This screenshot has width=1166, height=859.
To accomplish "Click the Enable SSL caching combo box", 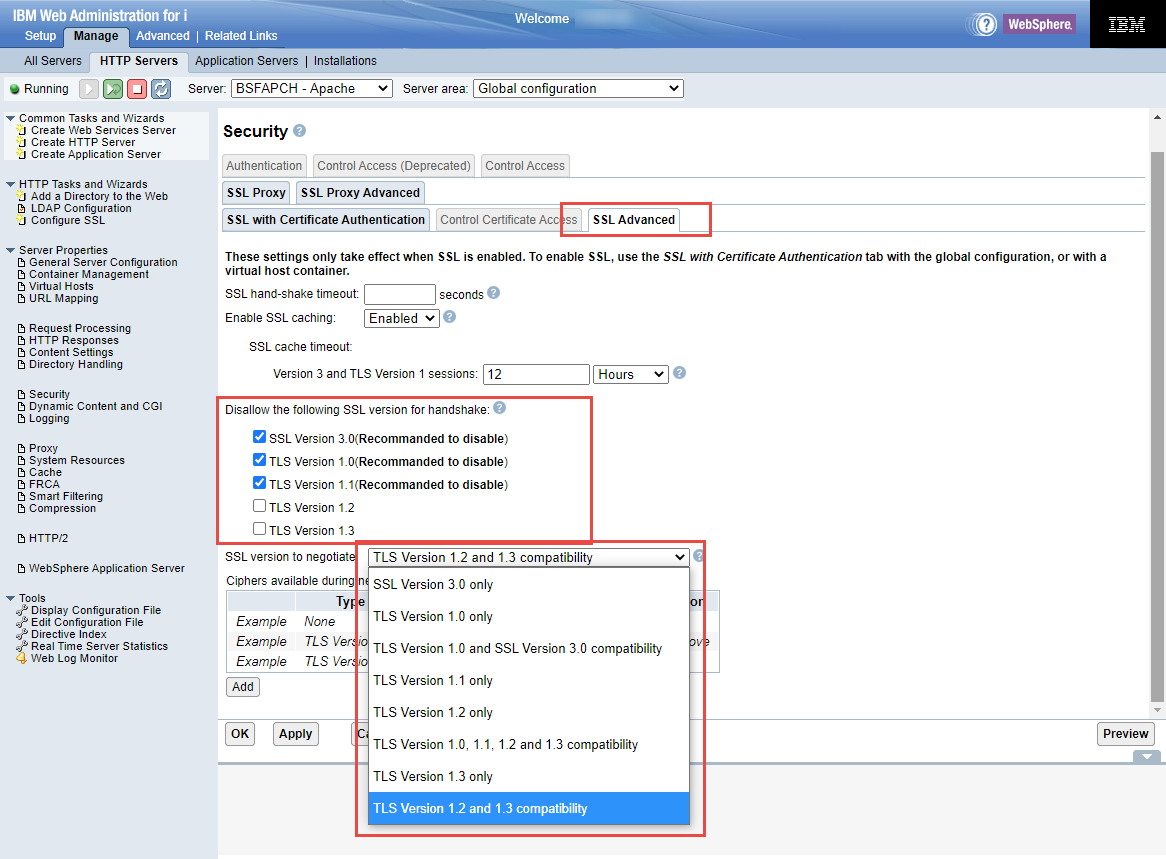I will point(401,318).
